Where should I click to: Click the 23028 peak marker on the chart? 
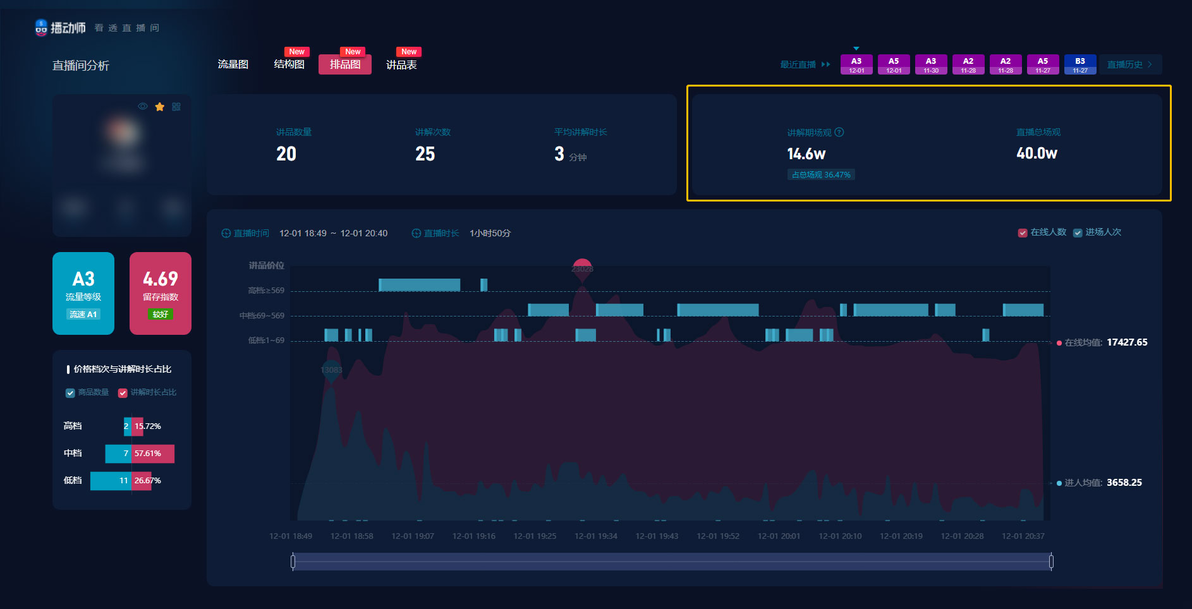point(582,269)
